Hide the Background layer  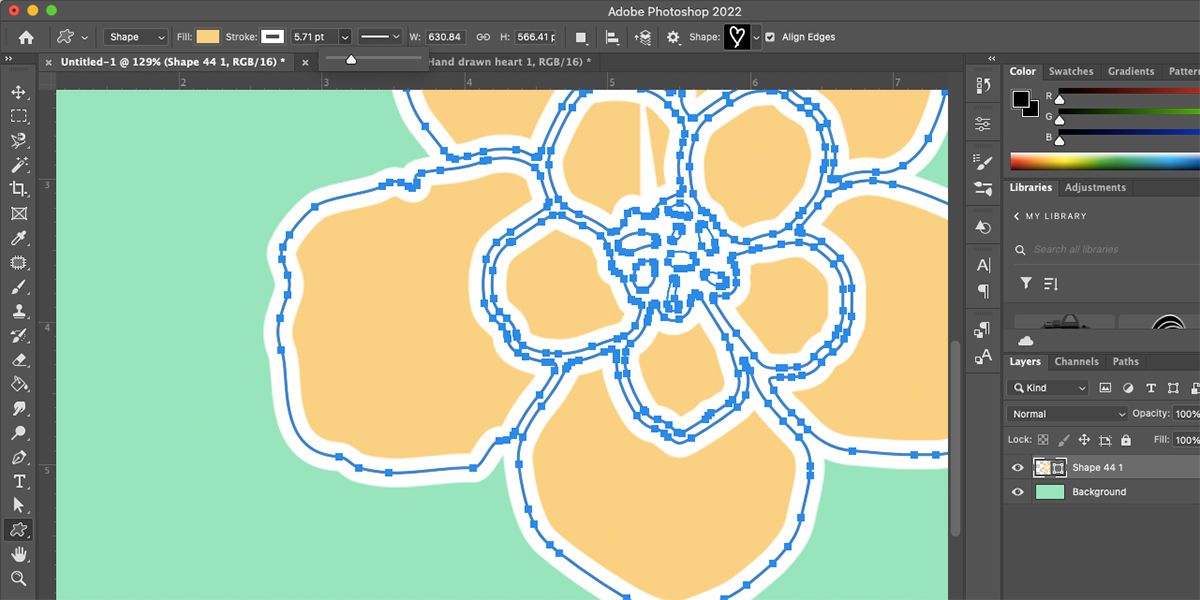tap(1018, 492)
